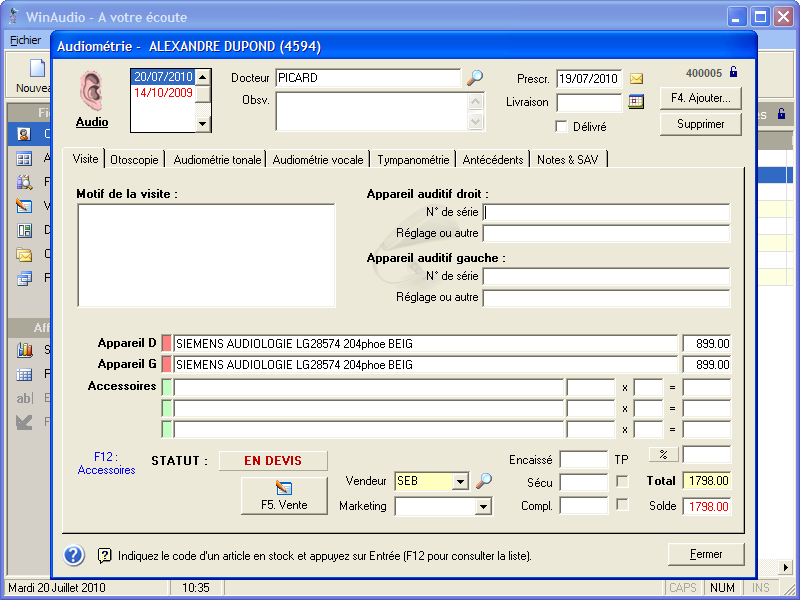Select the 14/10/2009 visit date entry
Viewport: 800px width, 600px height.
click(163, 92)
